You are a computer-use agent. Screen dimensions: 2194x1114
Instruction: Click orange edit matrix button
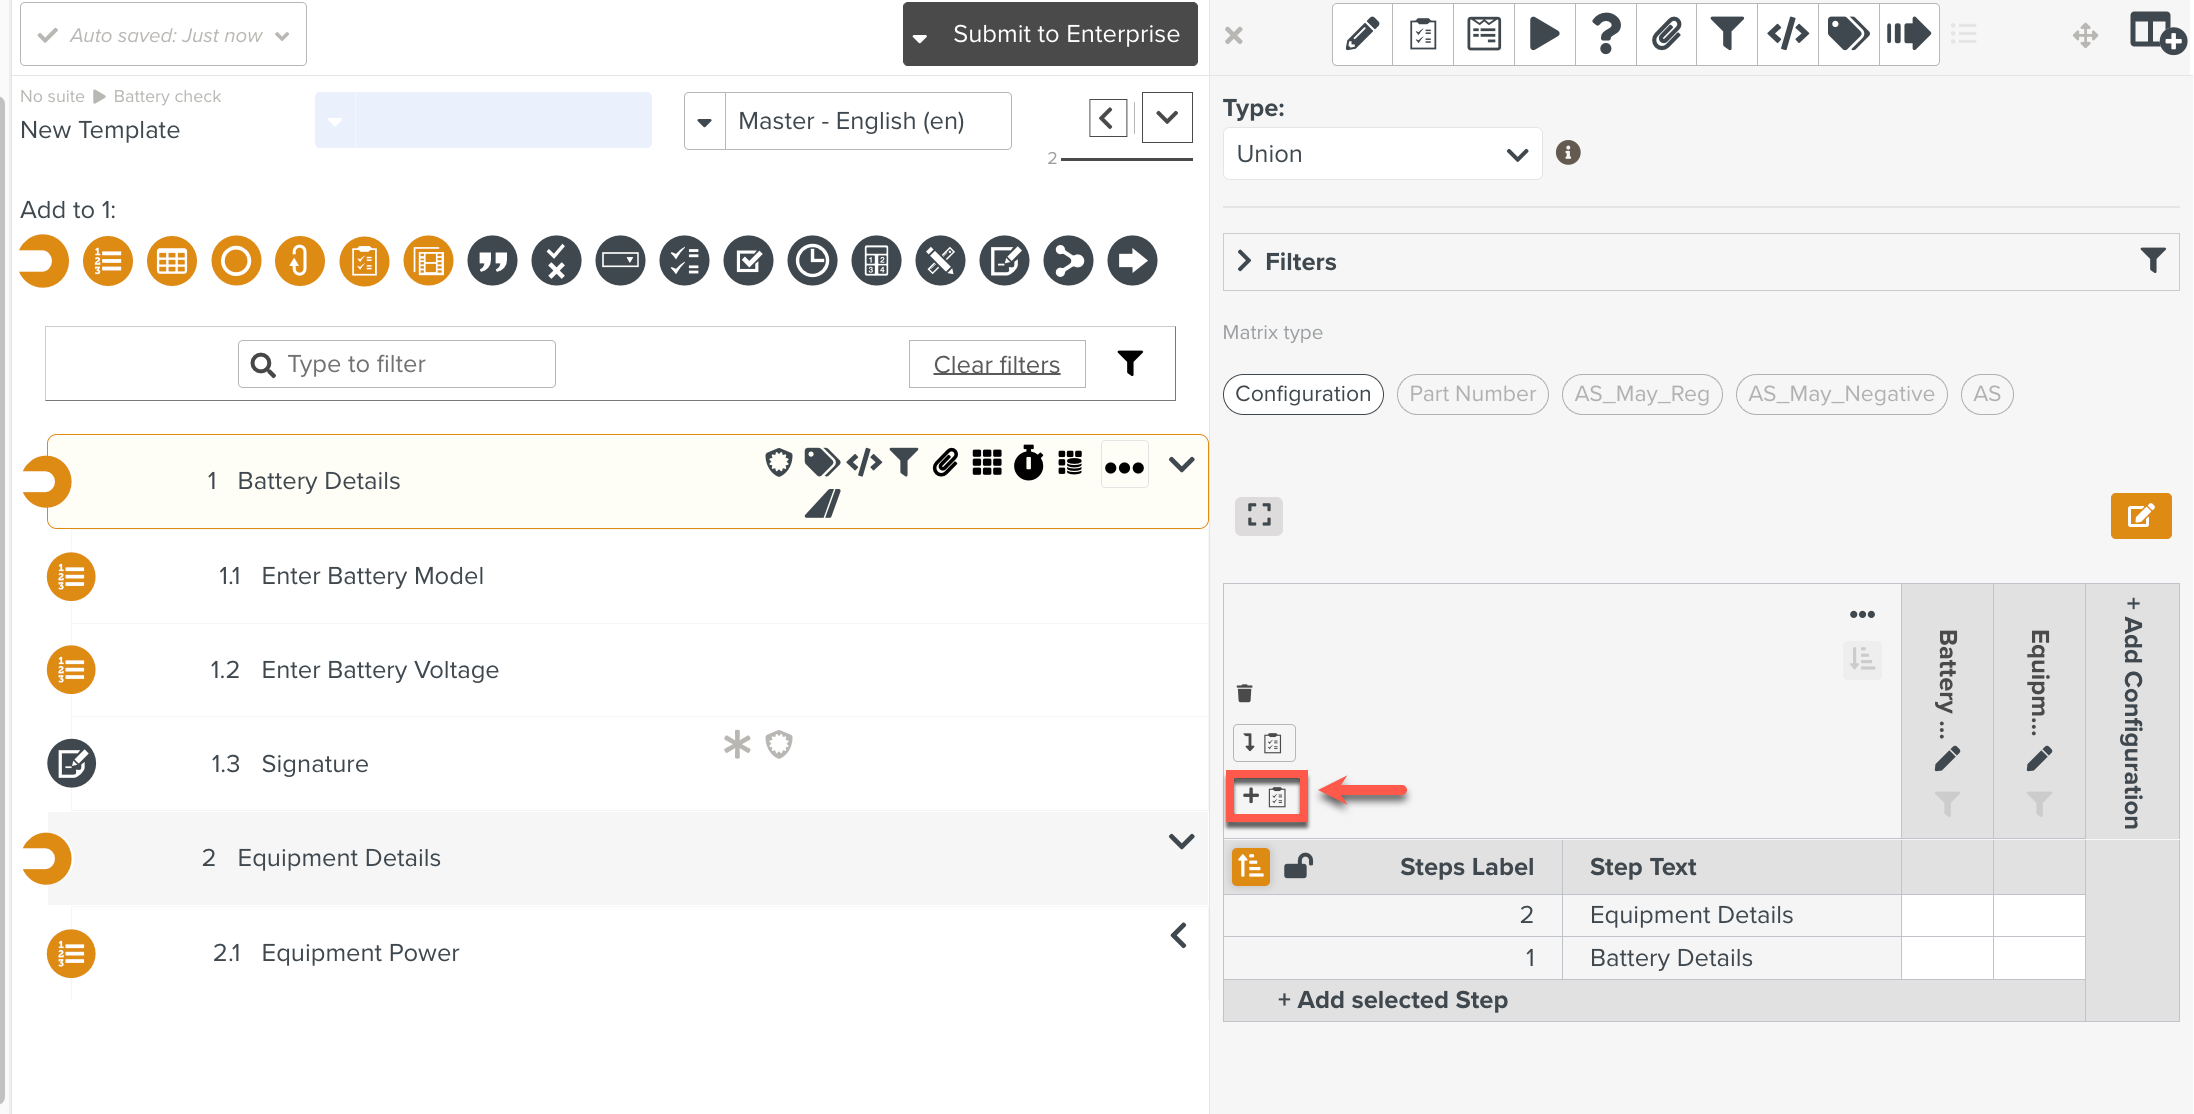(x=2140, y=516)
